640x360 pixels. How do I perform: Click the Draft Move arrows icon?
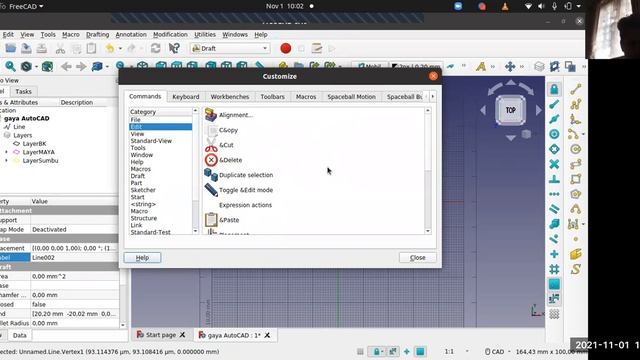click(x=510, y=66)
